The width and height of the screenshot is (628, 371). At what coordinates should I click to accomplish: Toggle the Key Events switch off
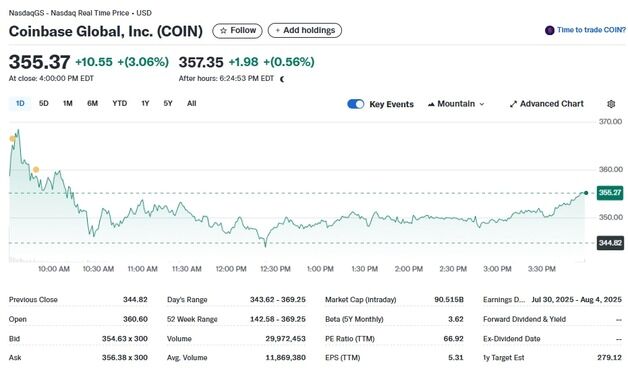tap(356, 104)
